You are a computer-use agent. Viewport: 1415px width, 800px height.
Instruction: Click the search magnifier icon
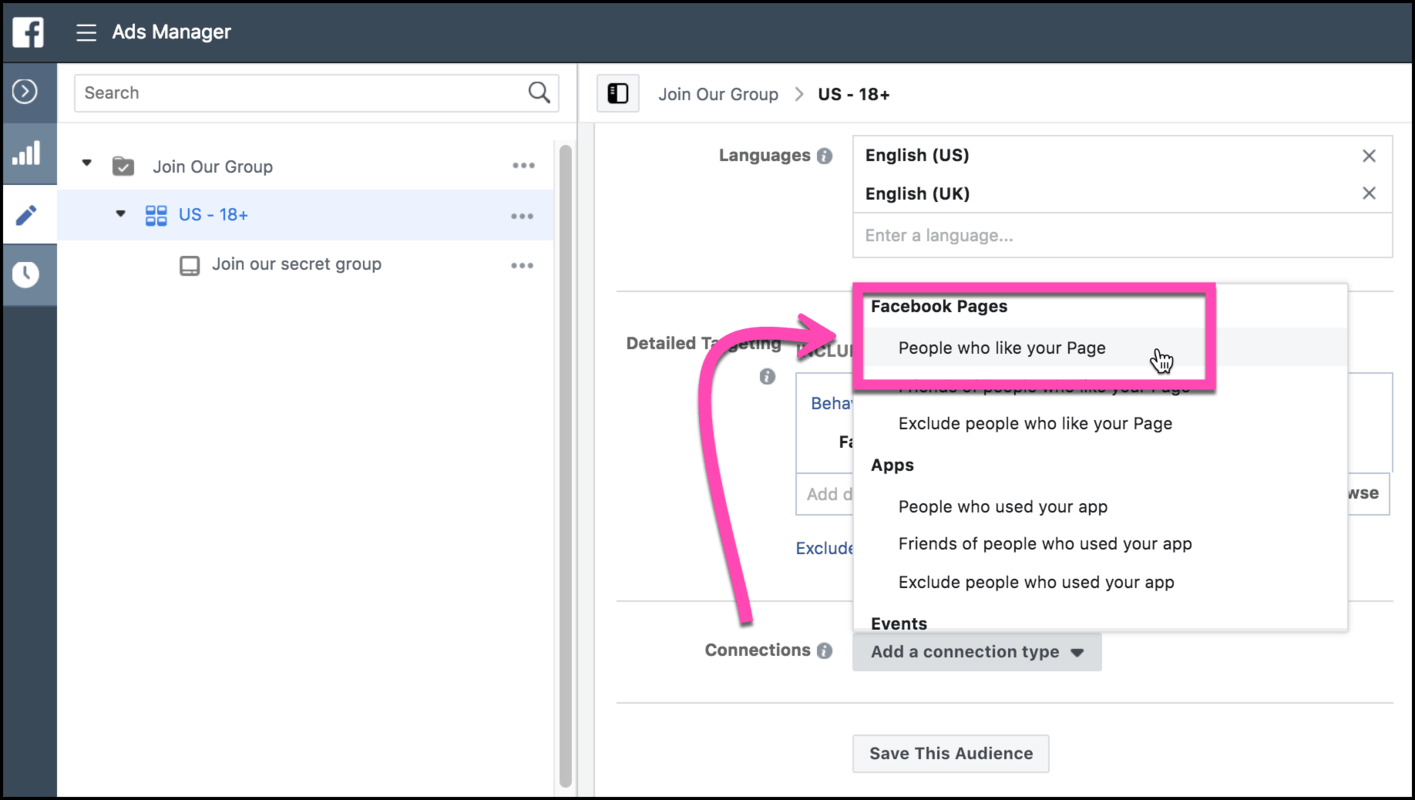(x=539, y=93)
